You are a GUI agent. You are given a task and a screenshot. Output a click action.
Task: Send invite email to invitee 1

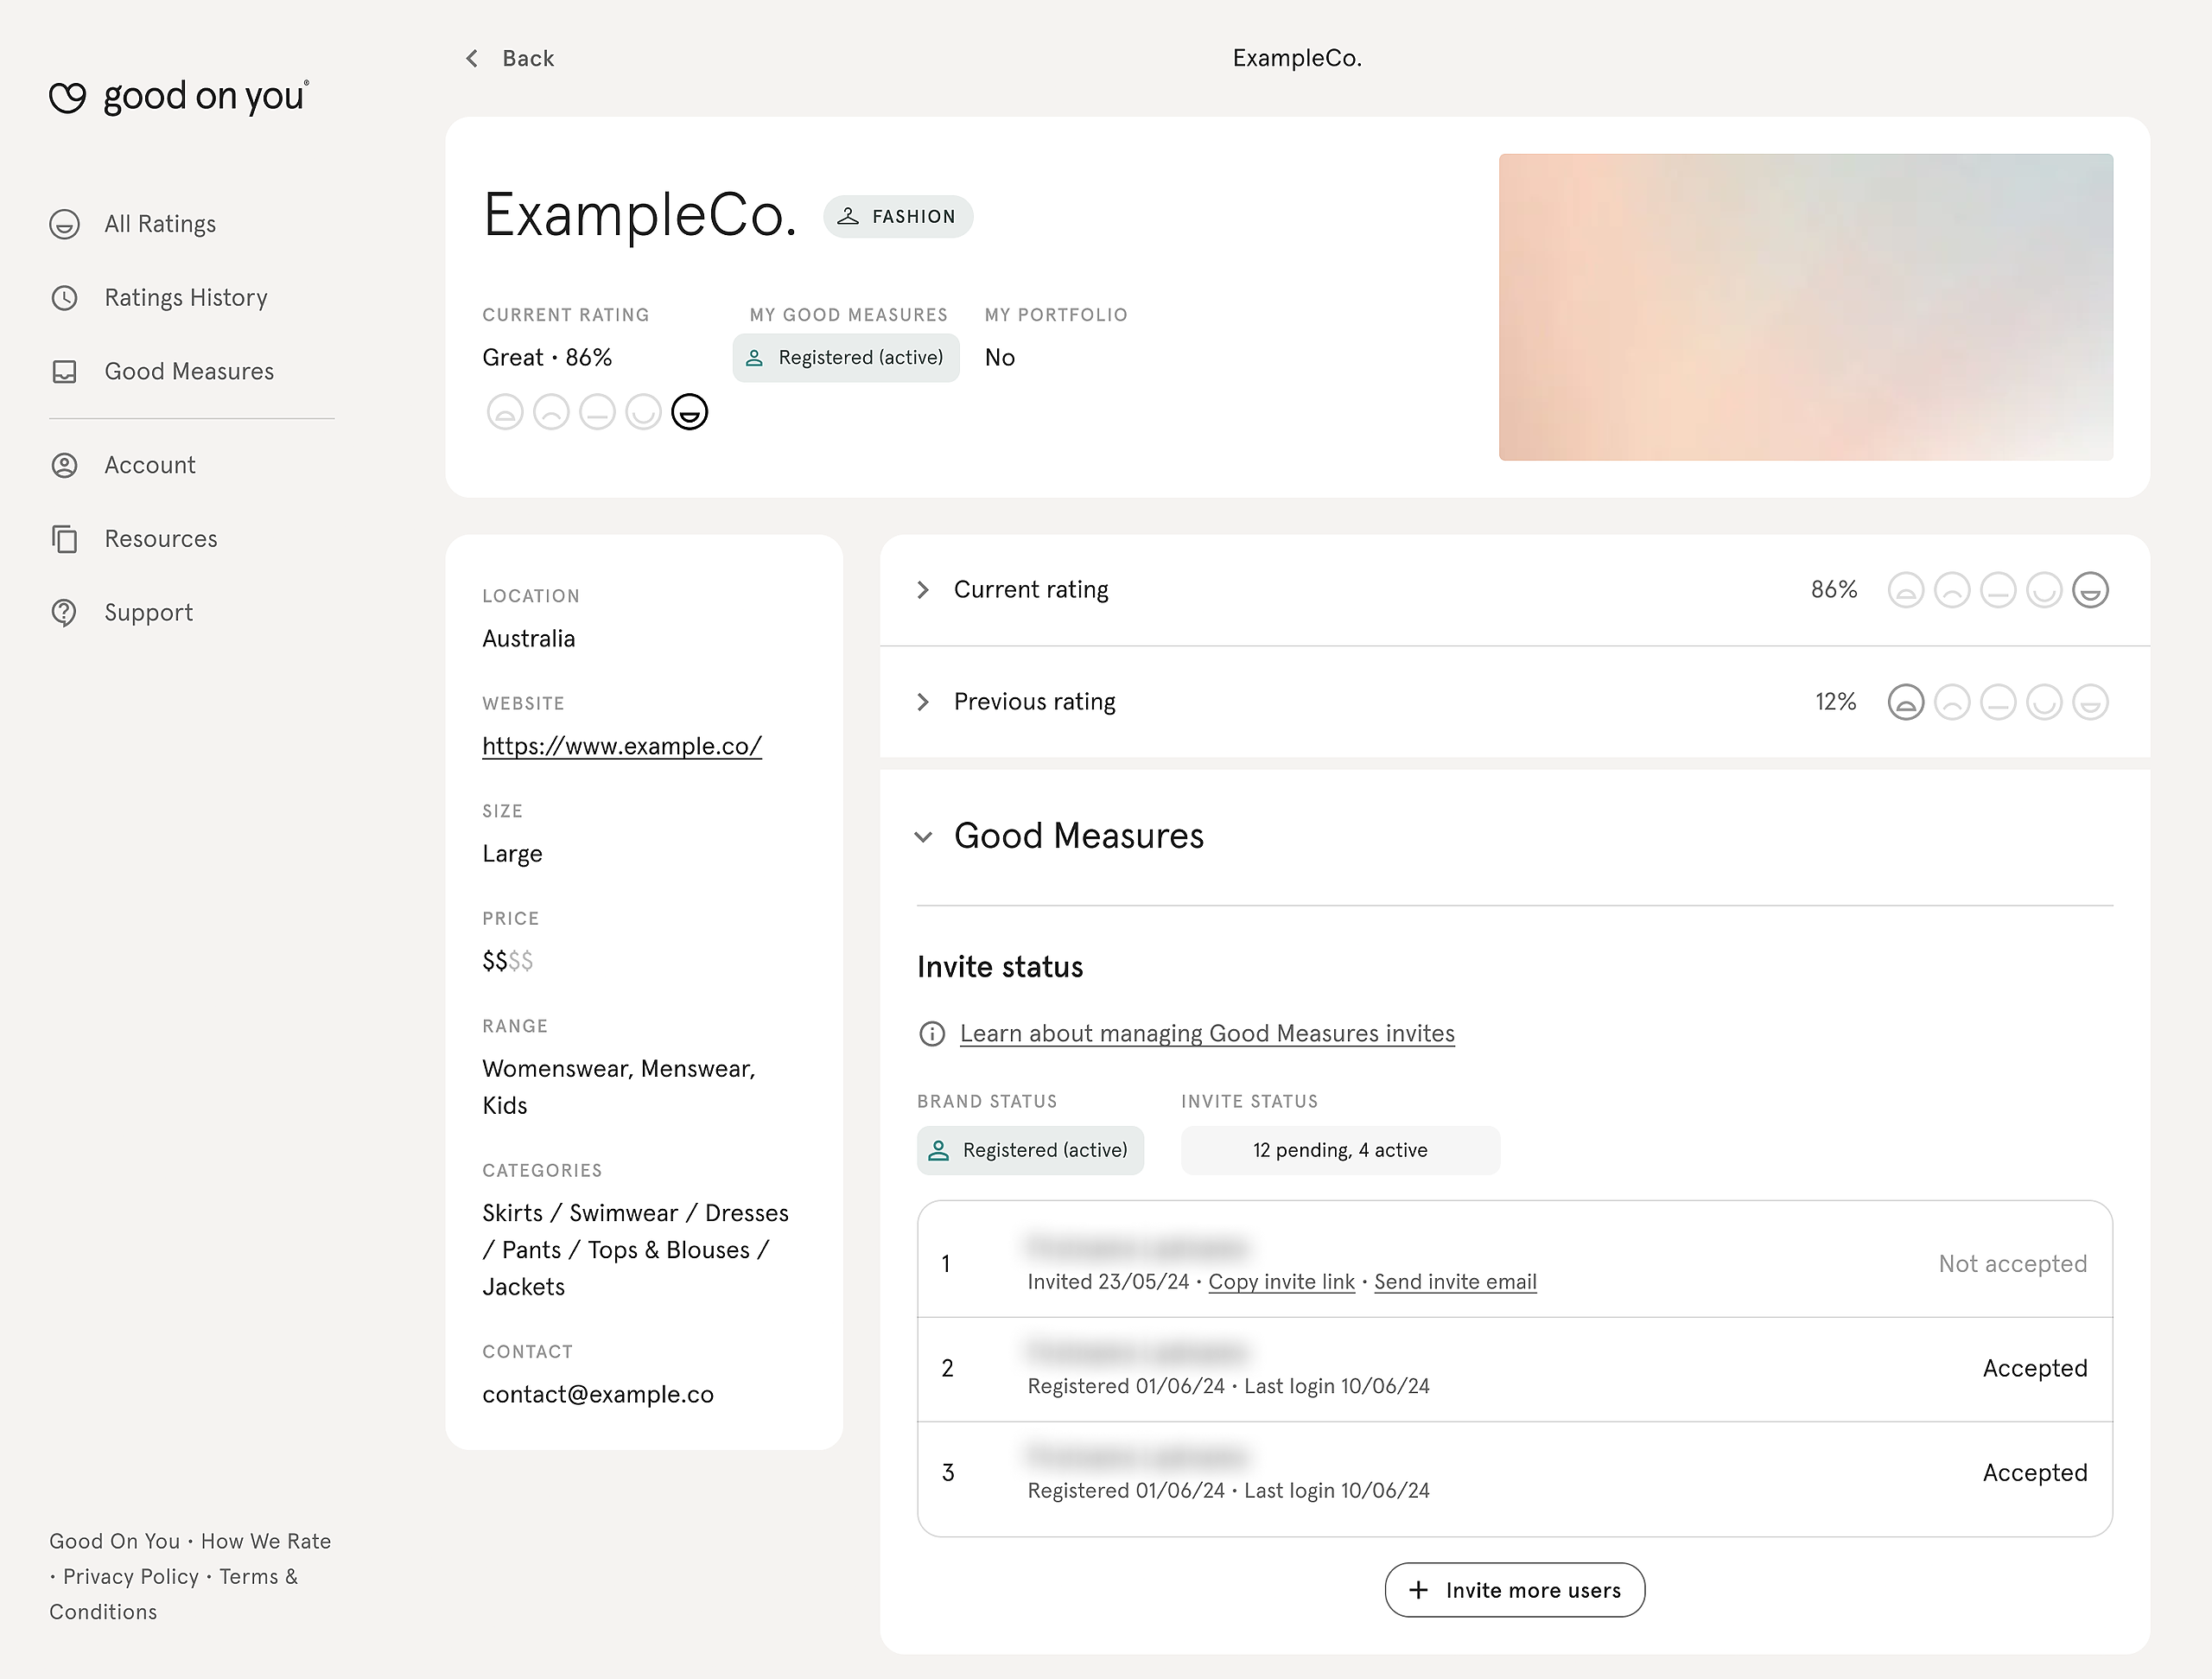pos(1455,1282)
